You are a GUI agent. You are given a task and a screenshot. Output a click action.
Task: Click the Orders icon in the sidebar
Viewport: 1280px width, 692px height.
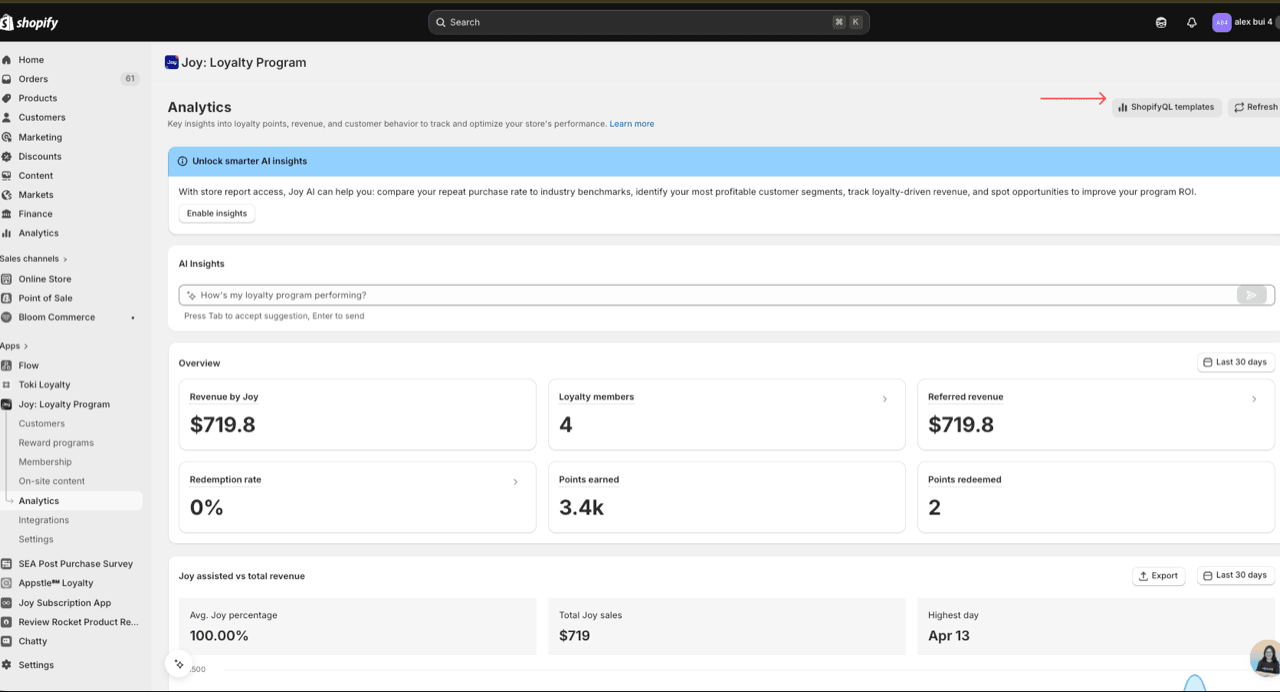7,79
